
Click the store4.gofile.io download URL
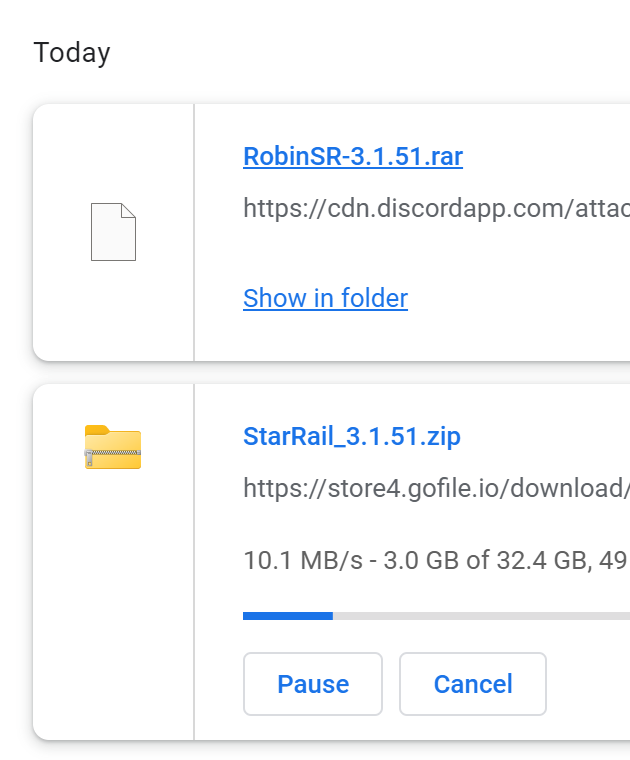[436, 488]
